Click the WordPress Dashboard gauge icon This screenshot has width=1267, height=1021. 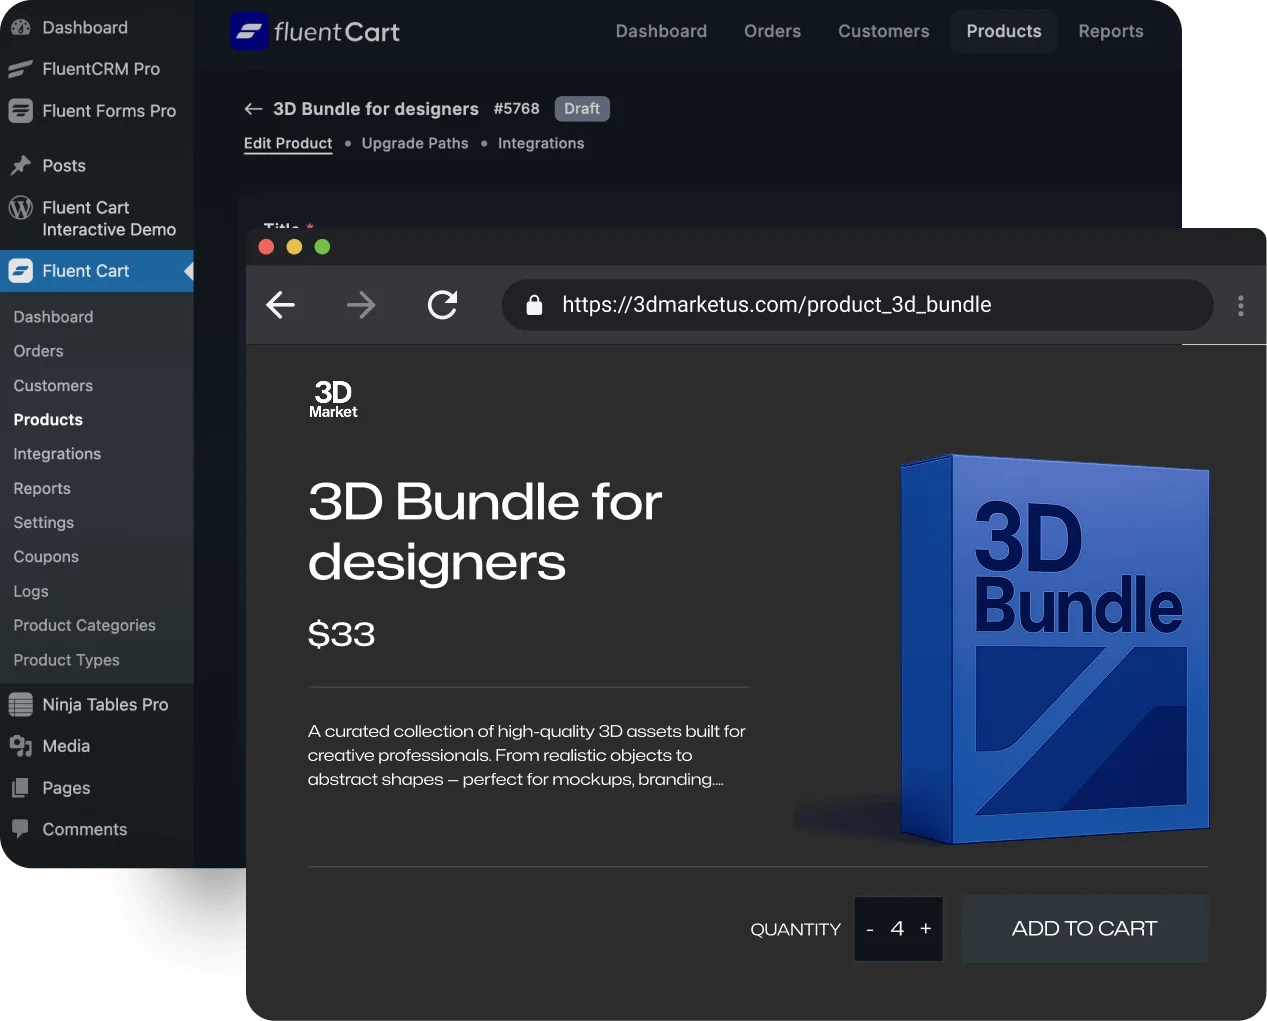[x=20, y=27]
